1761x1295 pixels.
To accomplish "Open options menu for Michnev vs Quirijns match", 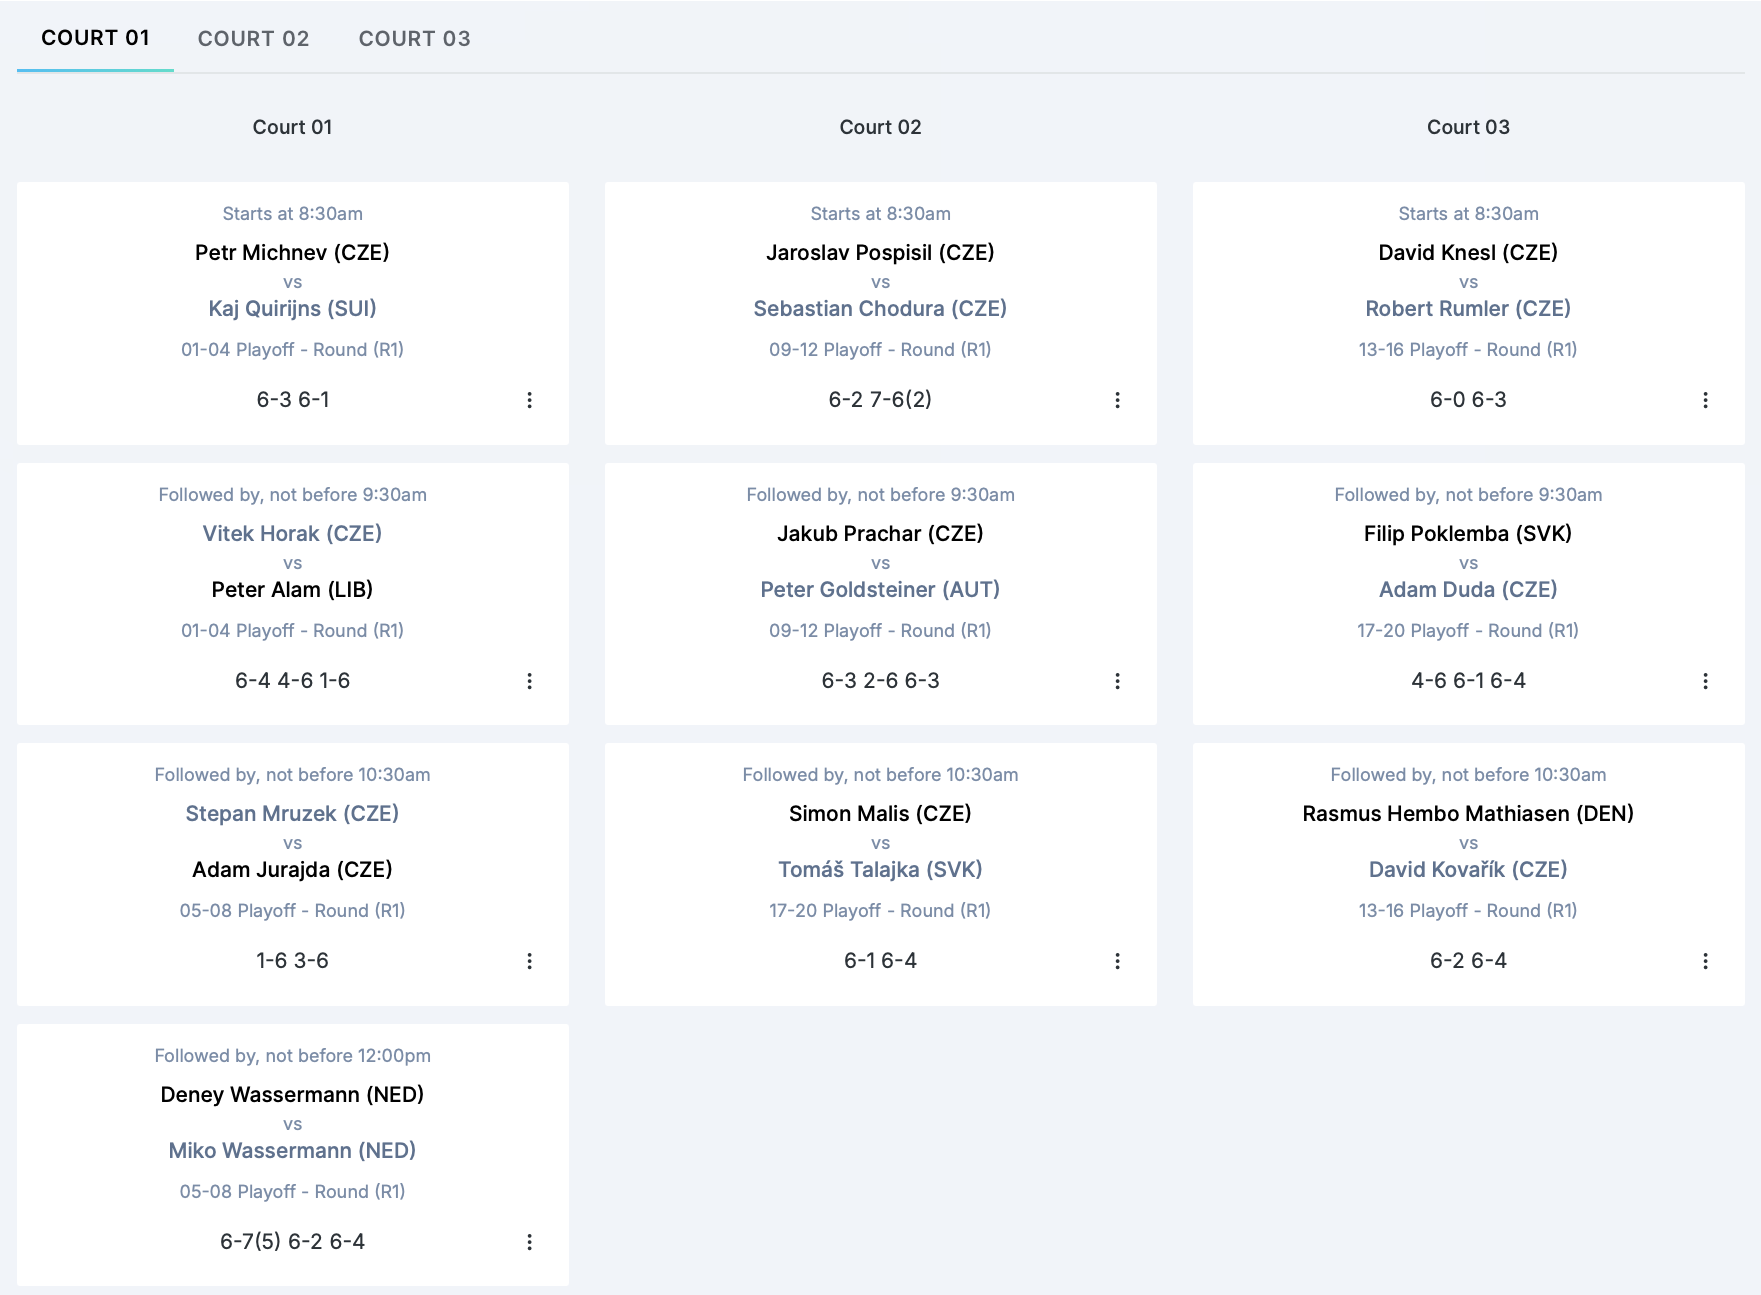I will click(529, 400).
